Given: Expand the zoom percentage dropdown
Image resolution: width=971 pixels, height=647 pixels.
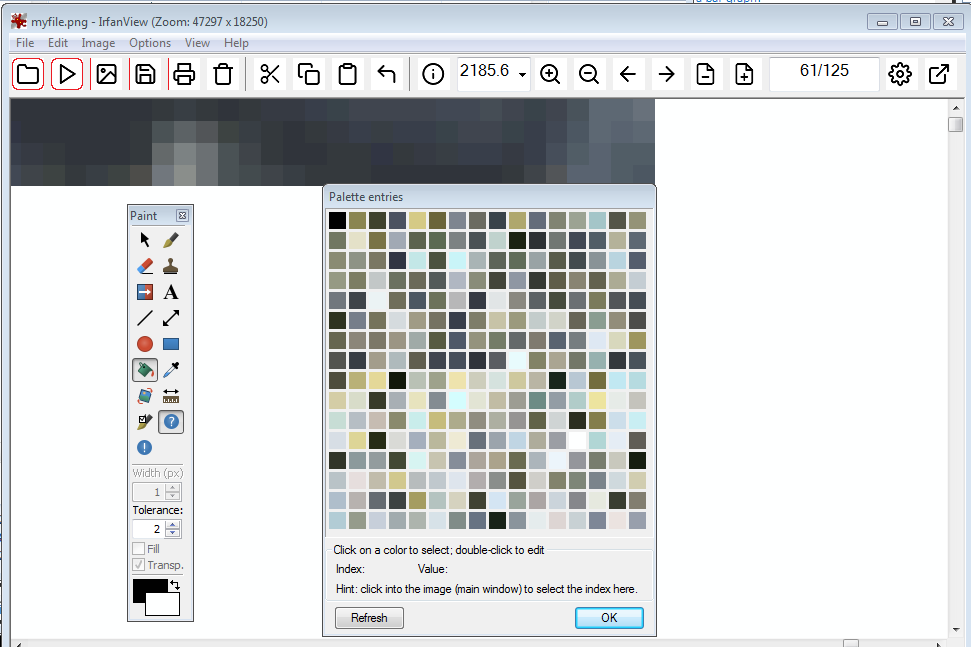Looking at the screenshot, I should [x=523, y=76].
